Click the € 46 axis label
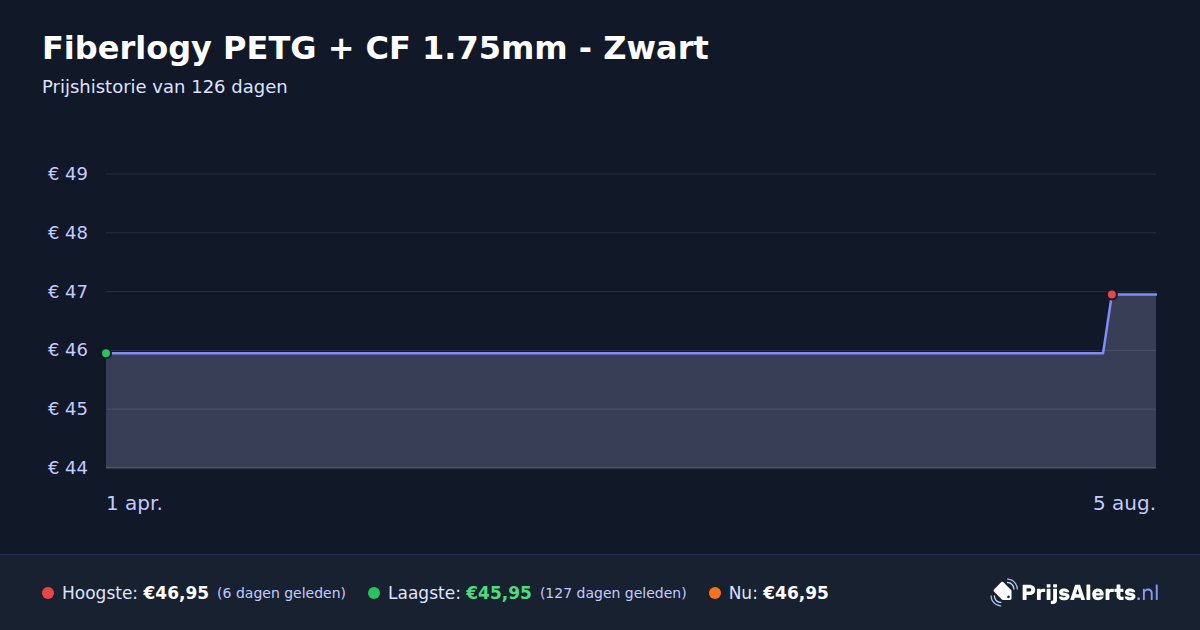1200x630 pixels. 68,350
